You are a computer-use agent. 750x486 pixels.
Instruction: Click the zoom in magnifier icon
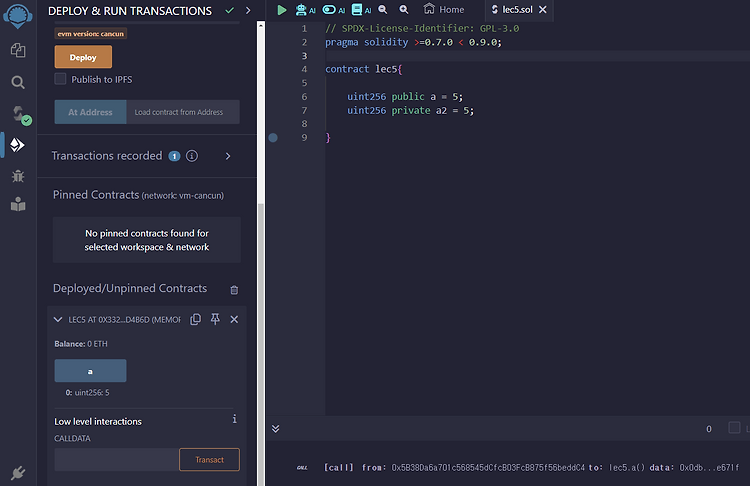coord(404,9)
